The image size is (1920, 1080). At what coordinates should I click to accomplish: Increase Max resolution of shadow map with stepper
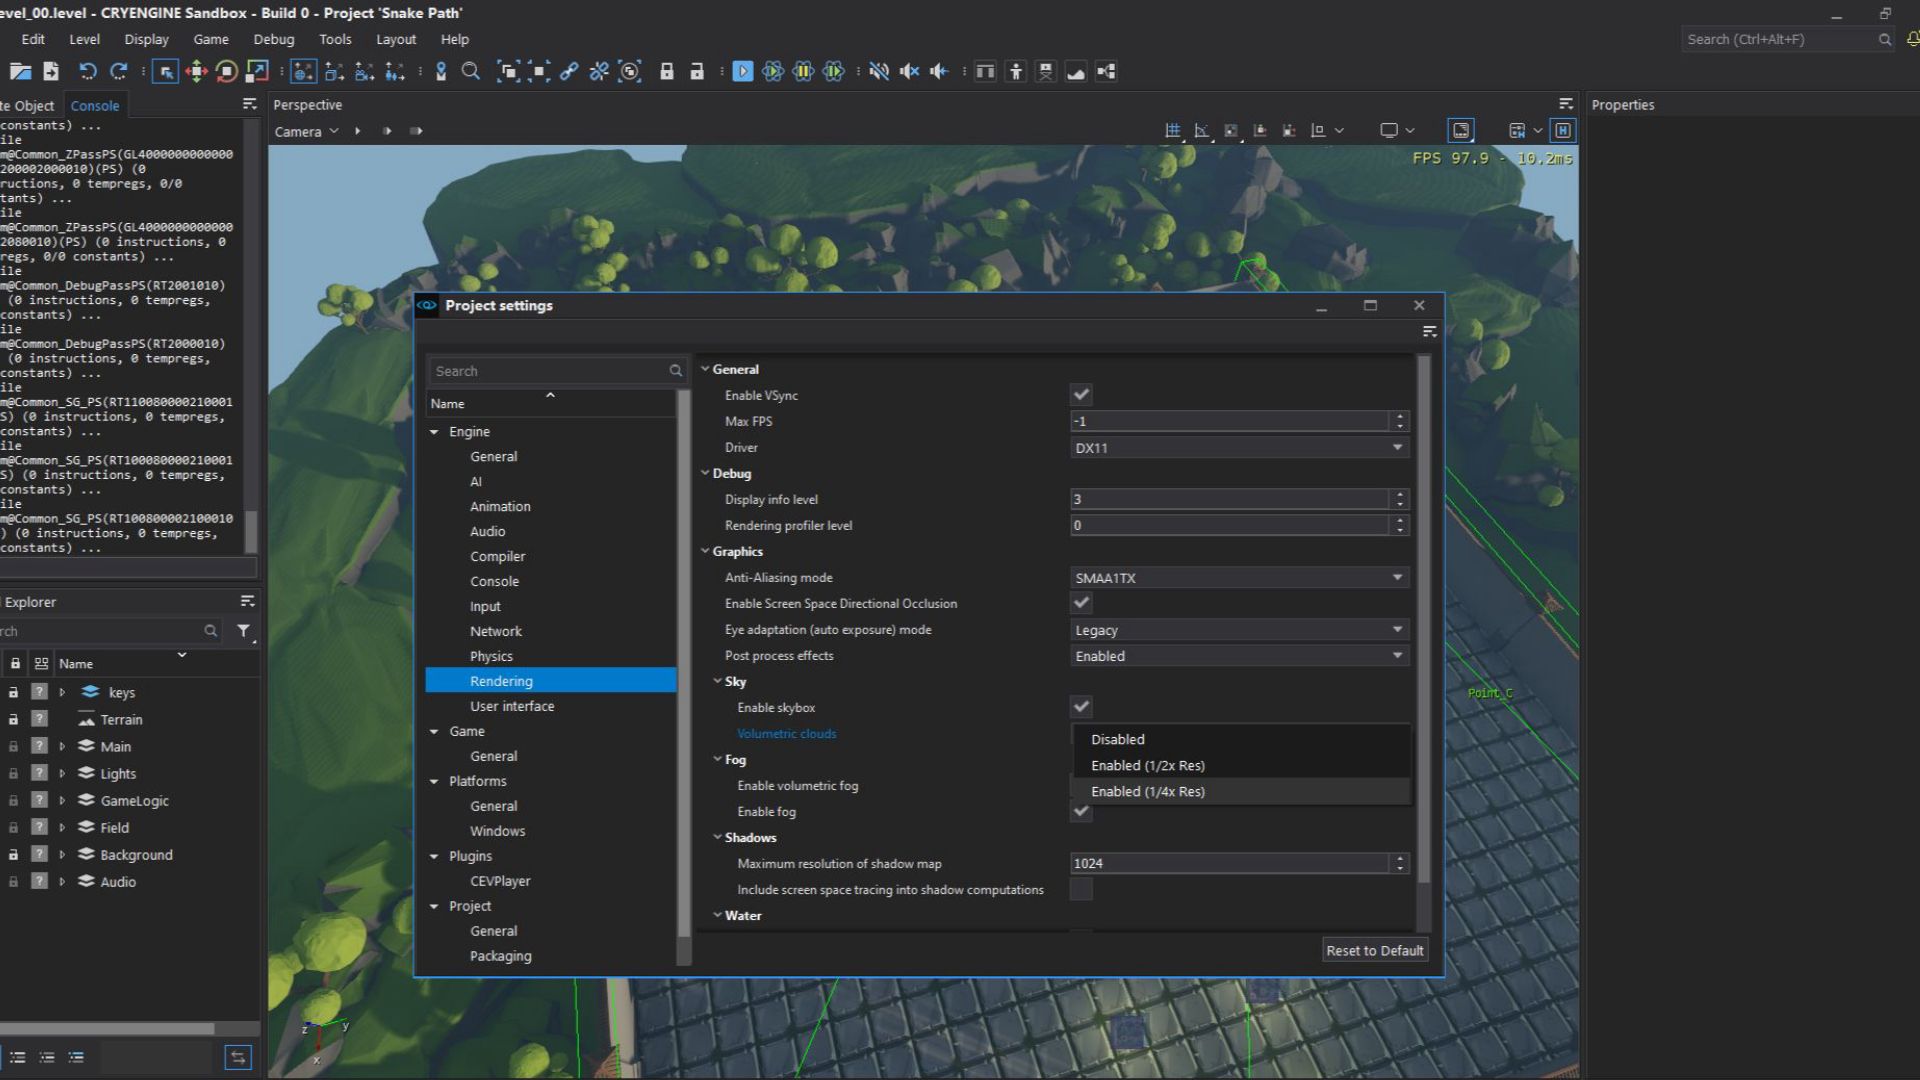tap(1400, 858)
